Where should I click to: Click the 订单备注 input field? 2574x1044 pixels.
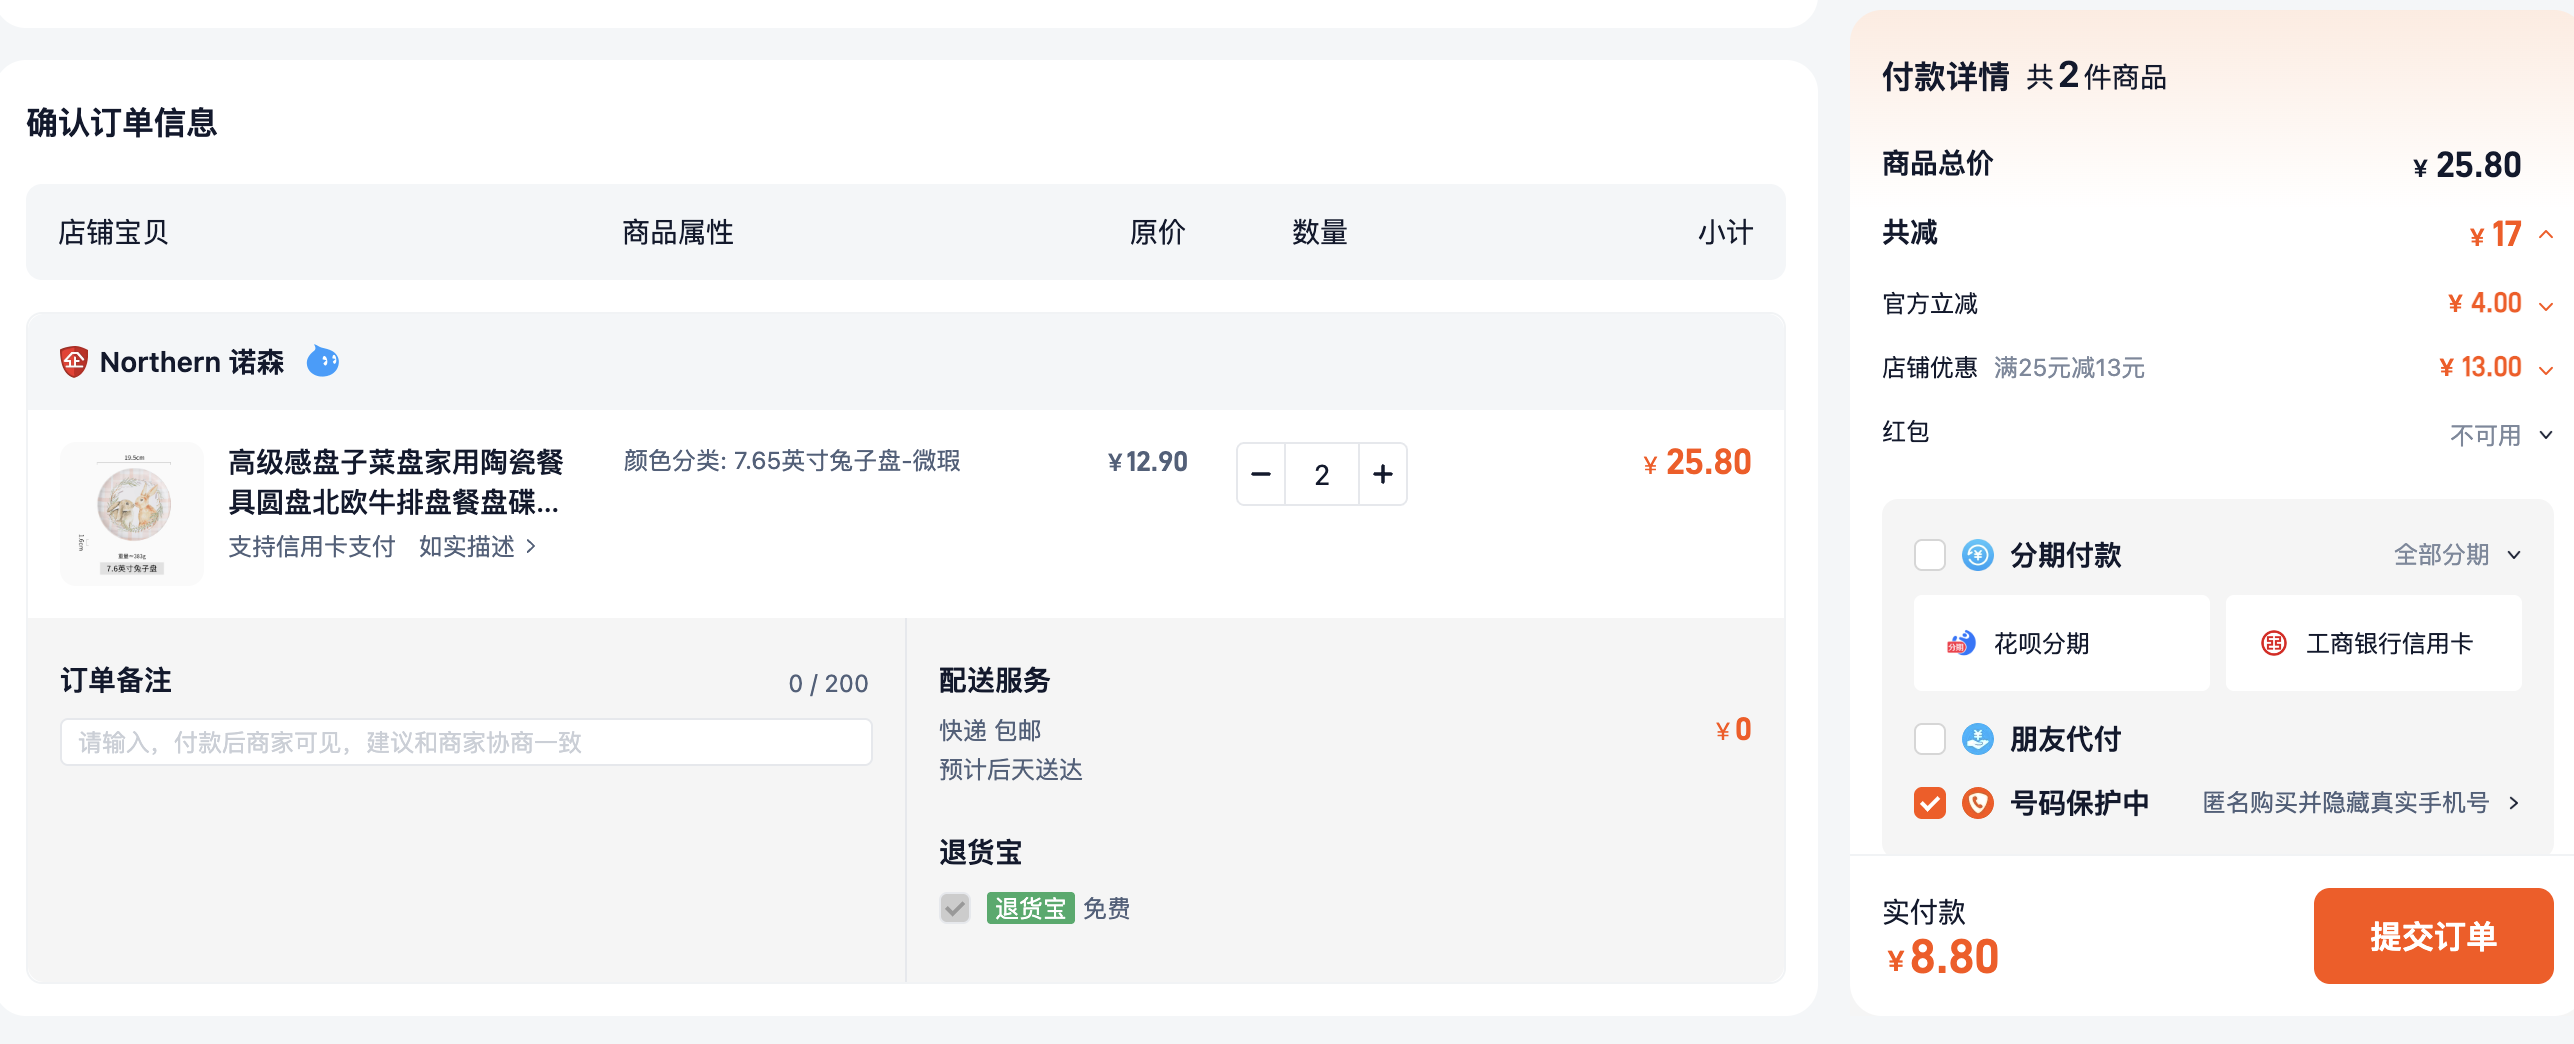click(466, 742)
